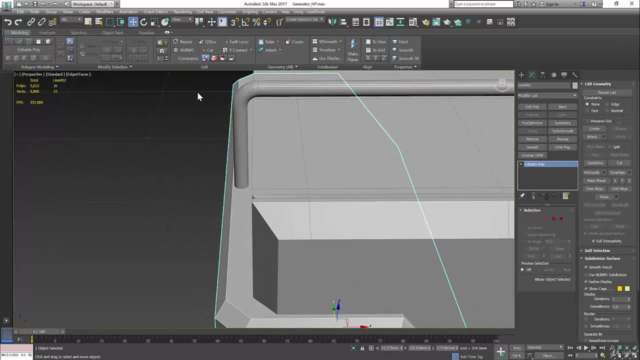Open the Polygon Modeling ribbon dropdown
The height and width of the screenshot is (360, 640).
40,67
